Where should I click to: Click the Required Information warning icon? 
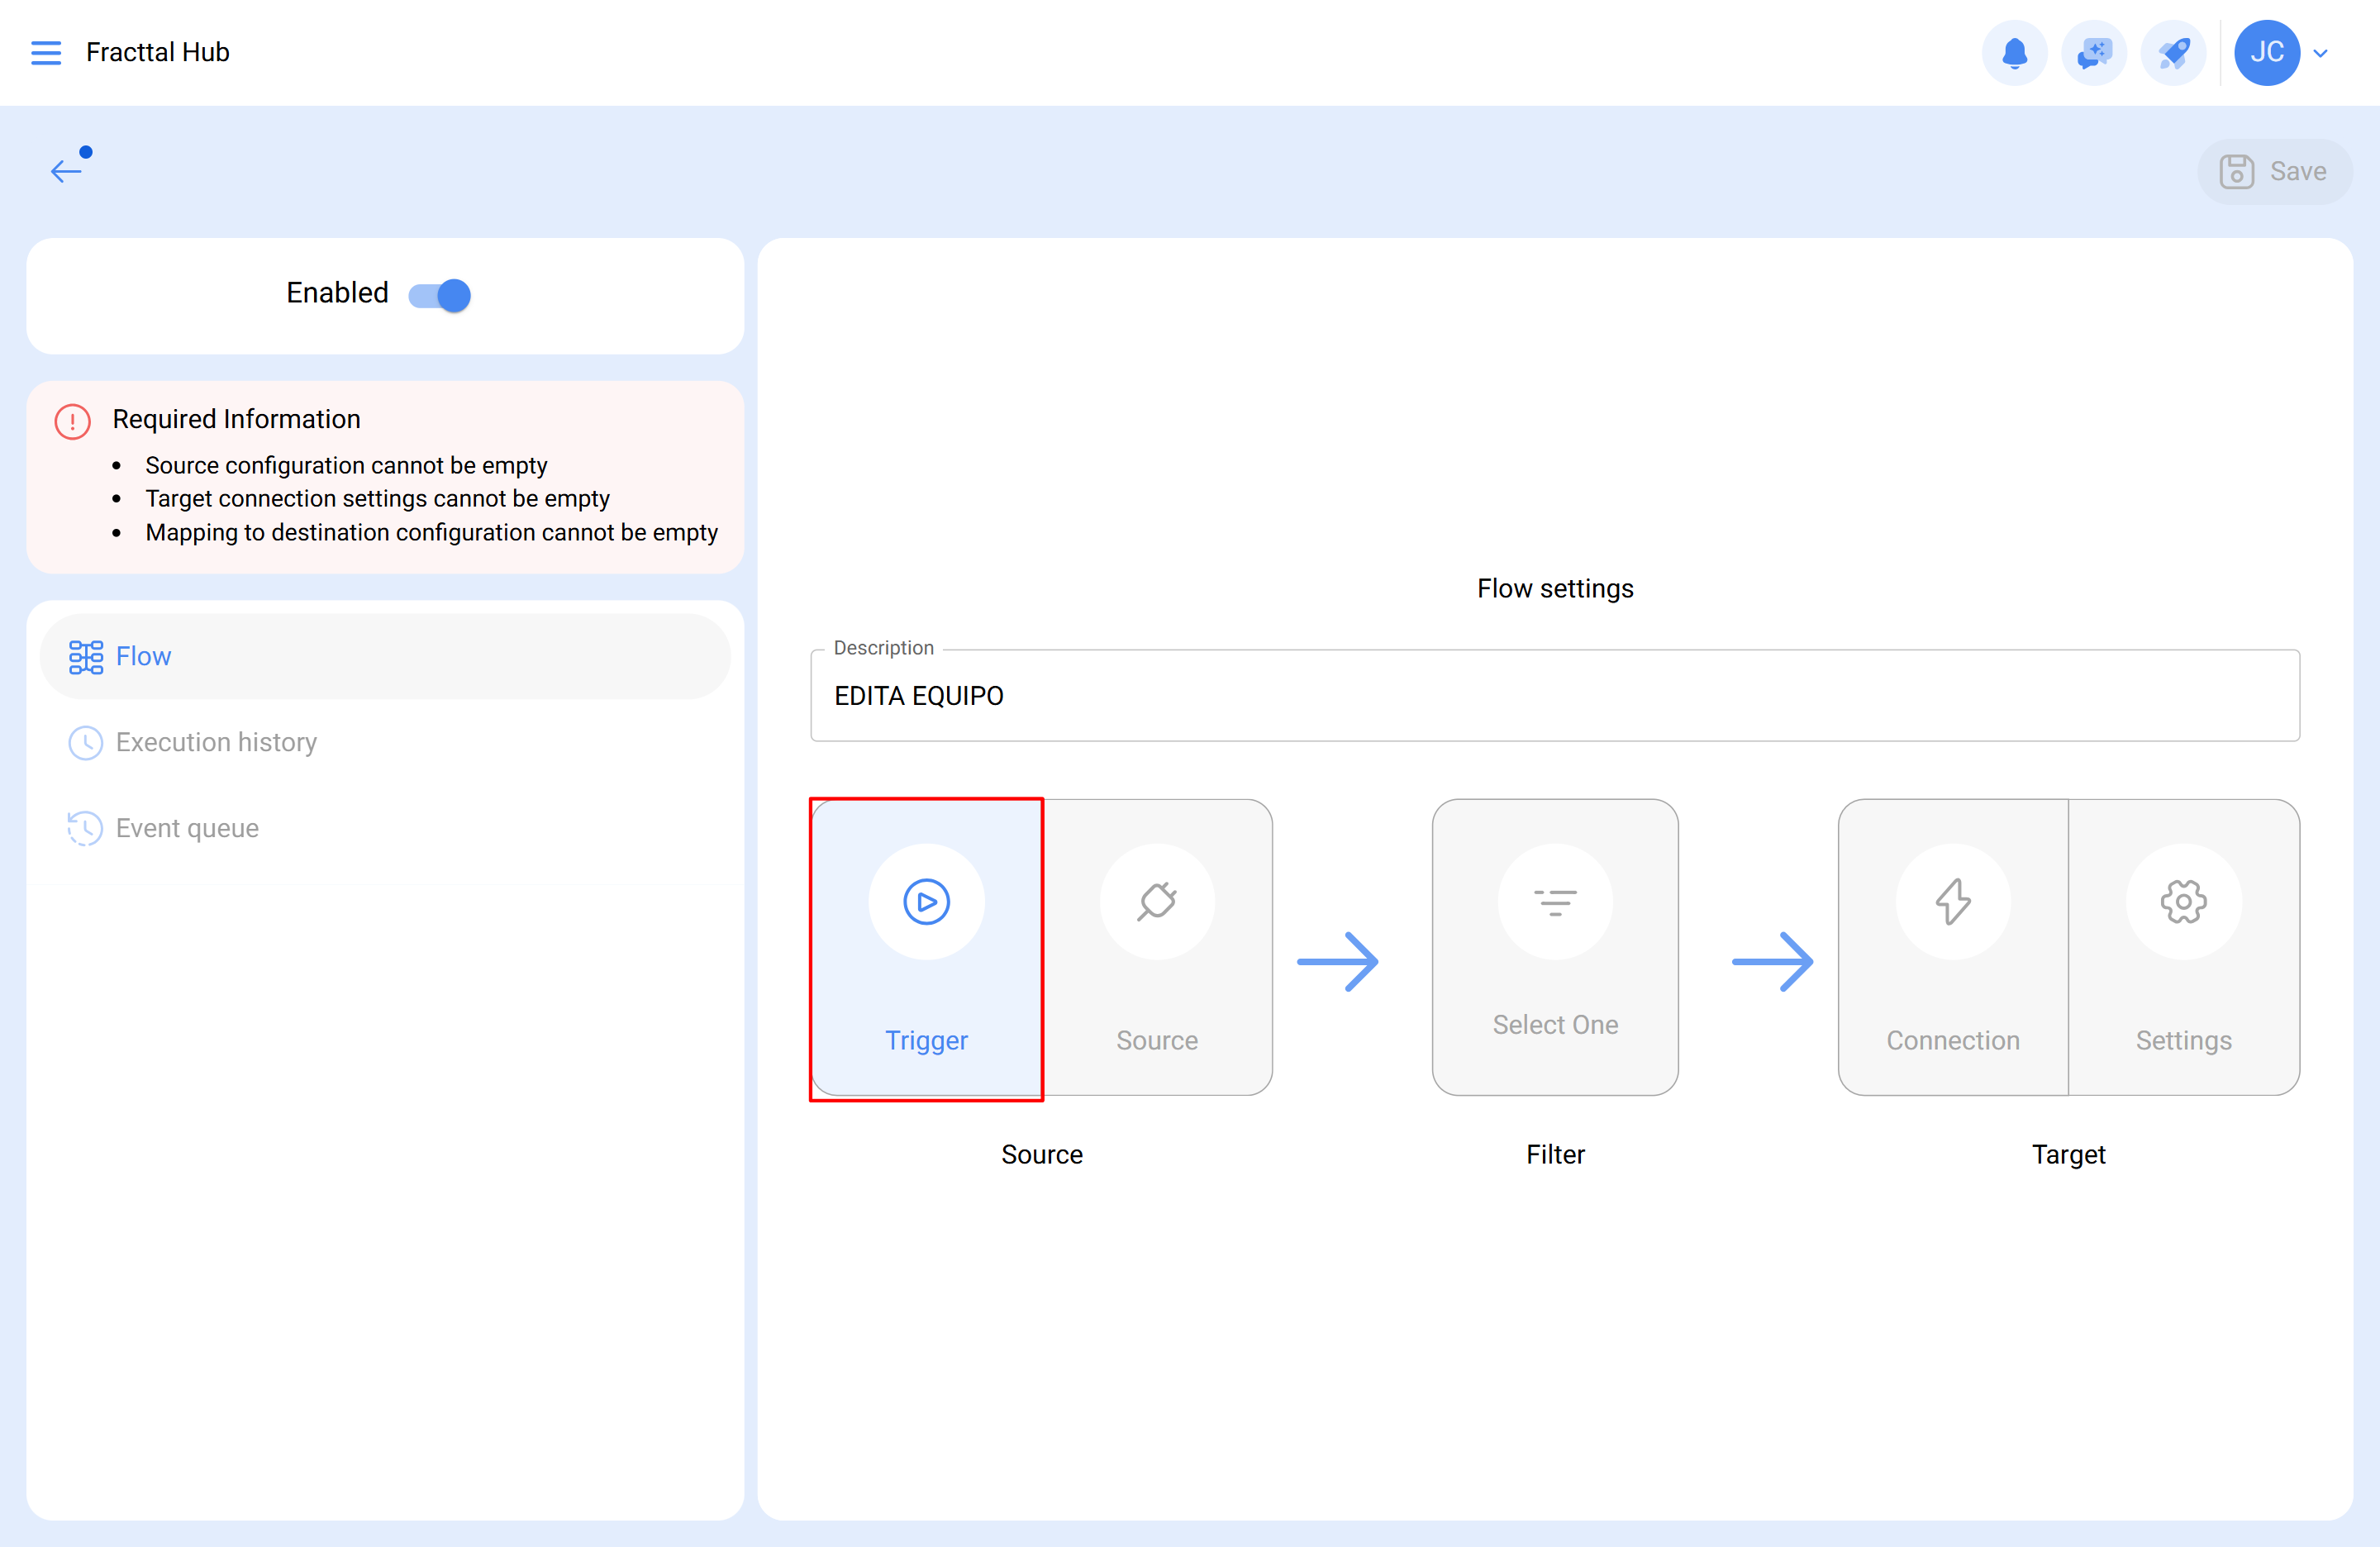click(72, 421)
